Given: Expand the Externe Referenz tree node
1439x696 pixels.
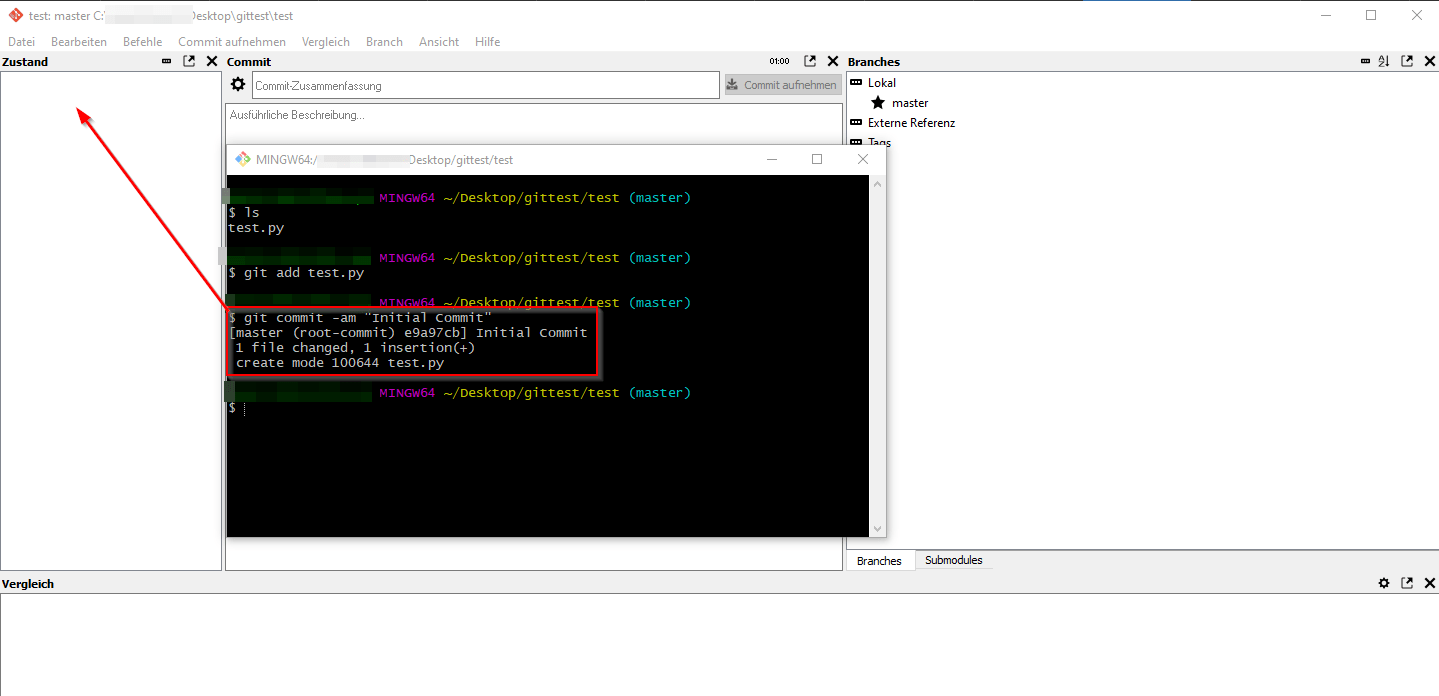Looking at the screenshot, I should tap(856, 123).
